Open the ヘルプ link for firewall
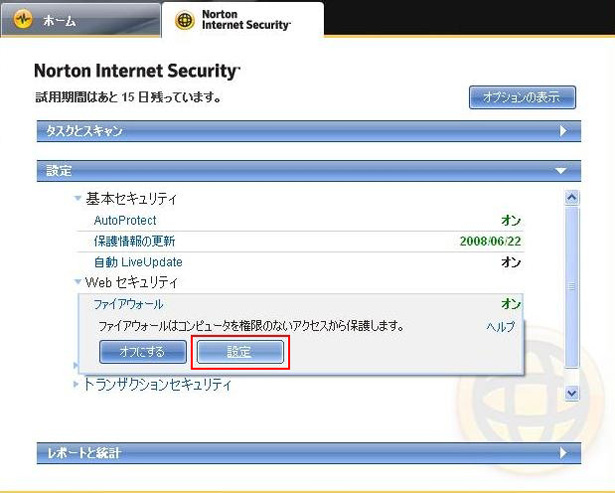615x493 pixels. point(500,327)
